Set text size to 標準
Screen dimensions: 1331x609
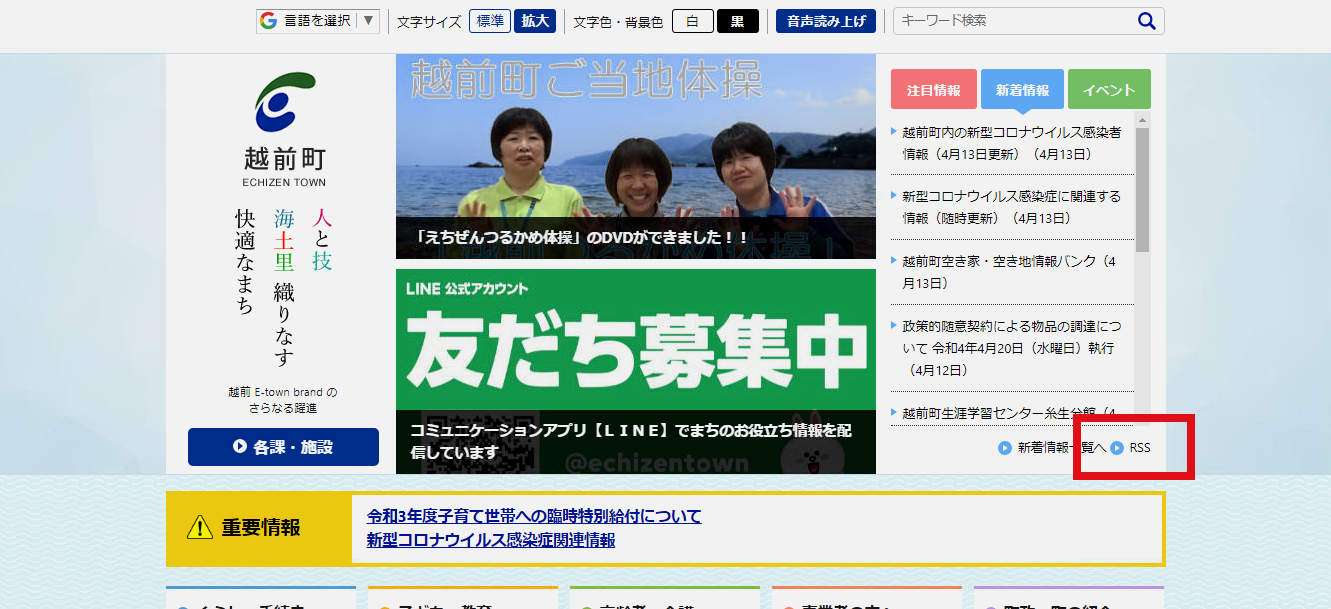pos(490,21)
